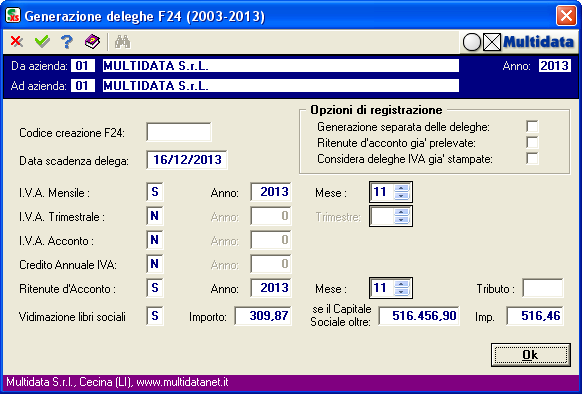Click the Ok button
The width and height of the screenshot is (582, 394).
click(x=530, y=355)
